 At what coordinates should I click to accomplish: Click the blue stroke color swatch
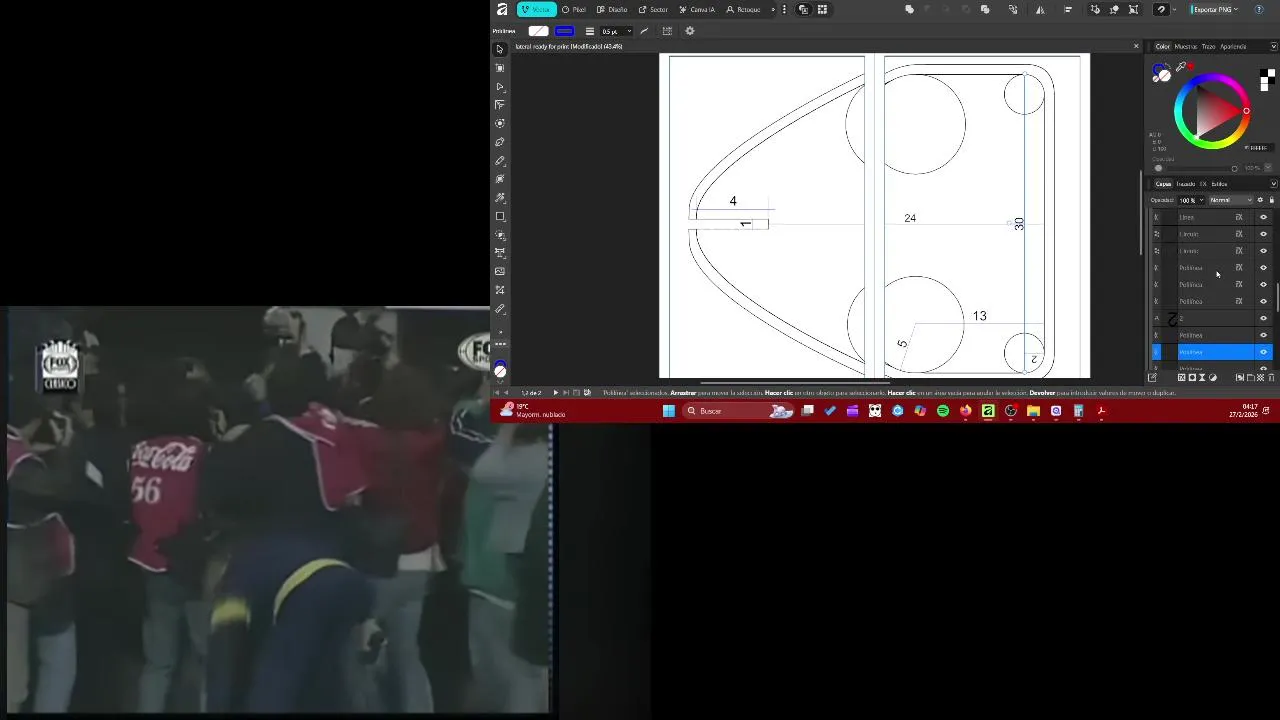(x=564, y=31)
